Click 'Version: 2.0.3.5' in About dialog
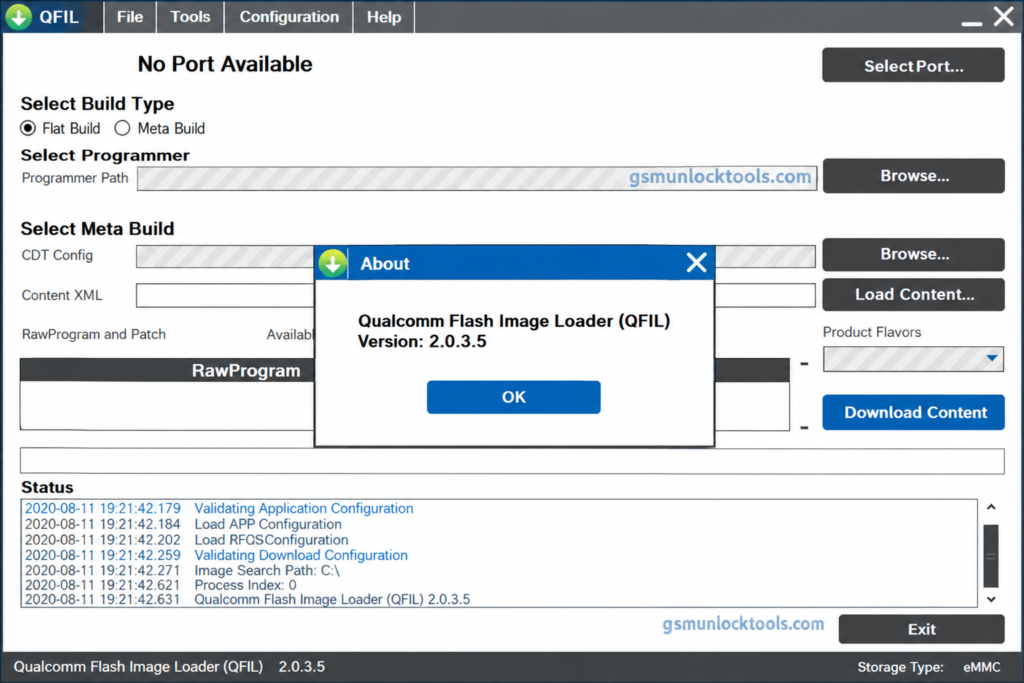This screenshot has width=1024, height=683. (x=422, y=342)
